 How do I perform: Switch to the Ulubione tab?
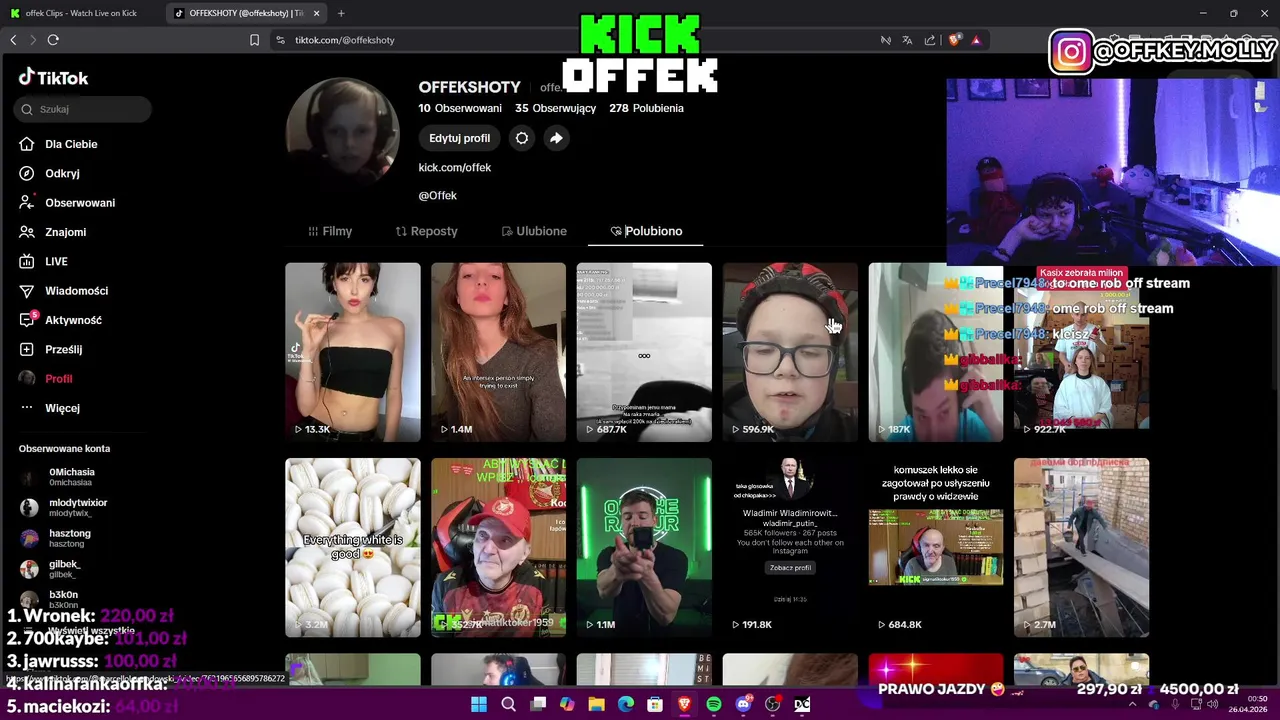pyautogui.click(x=534, y=231)
